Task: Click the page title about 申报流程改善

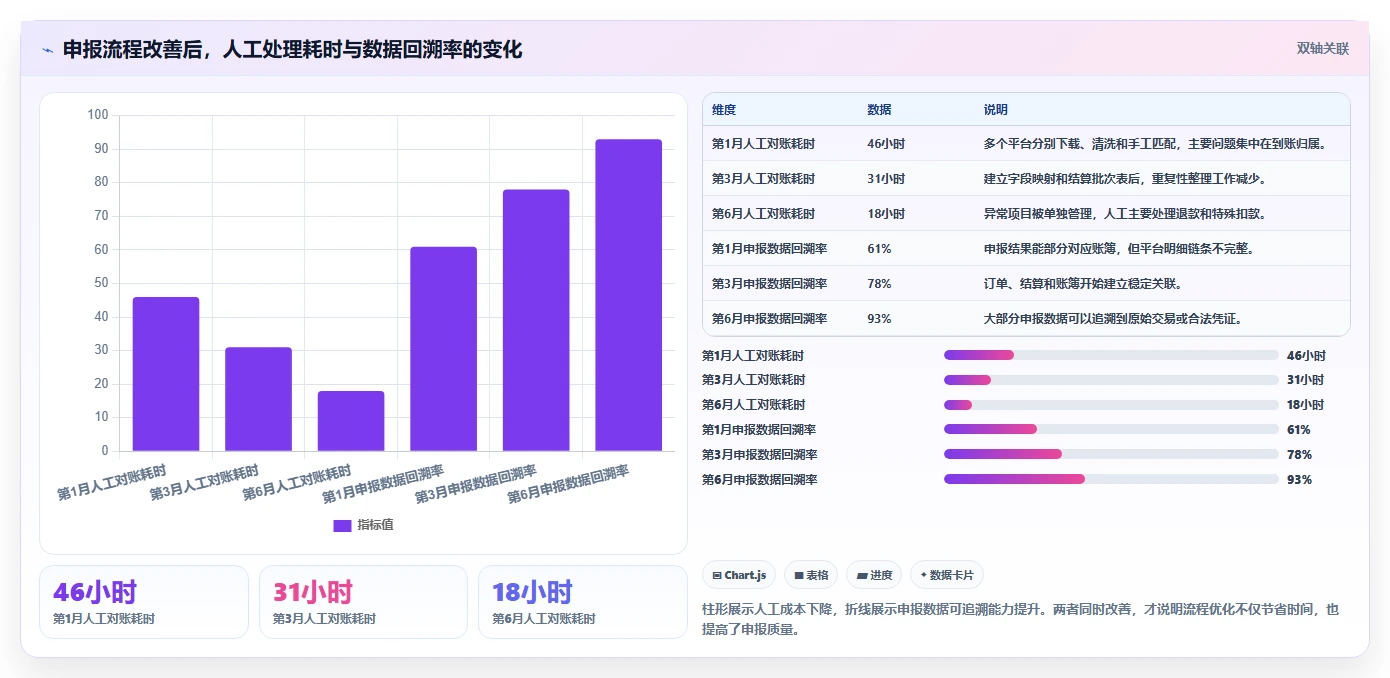Action: click(292, 50)
